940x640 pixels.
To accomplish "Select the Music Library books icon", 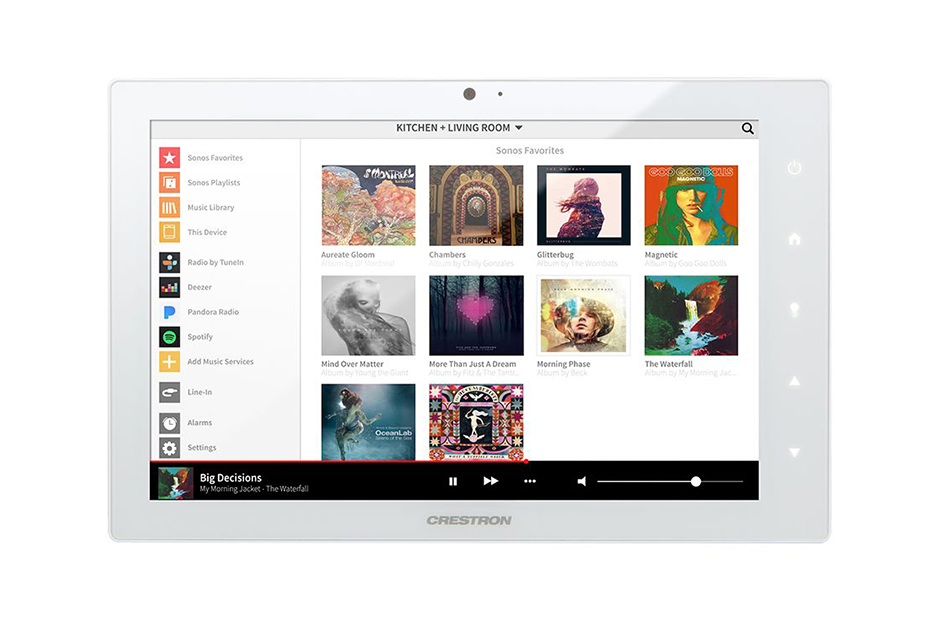I will click(170, 207).
